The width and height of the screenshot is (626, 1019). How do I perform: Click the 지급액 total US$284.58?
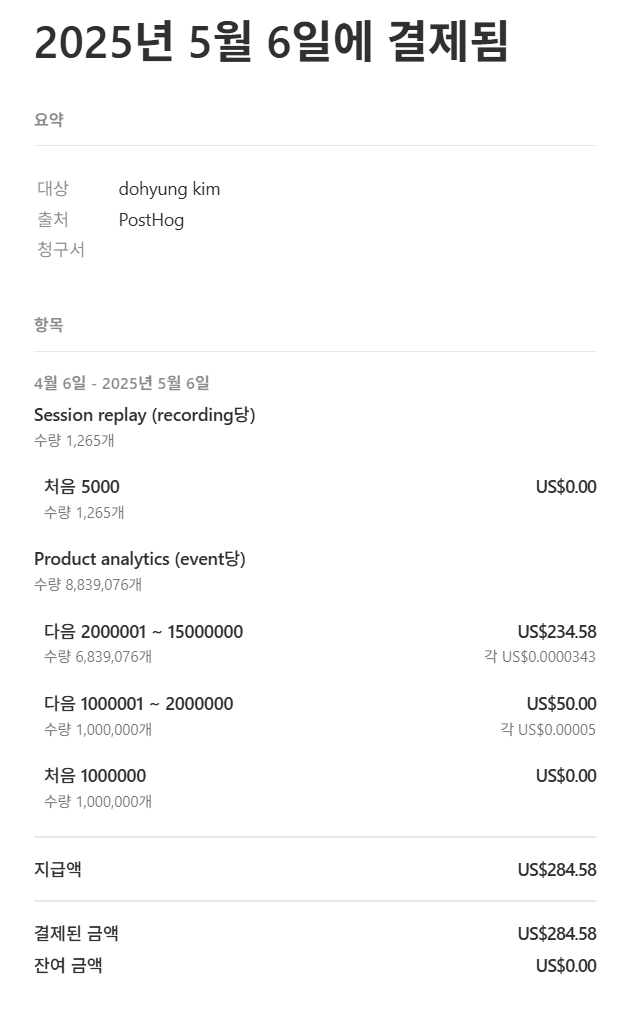pos(557,870)
